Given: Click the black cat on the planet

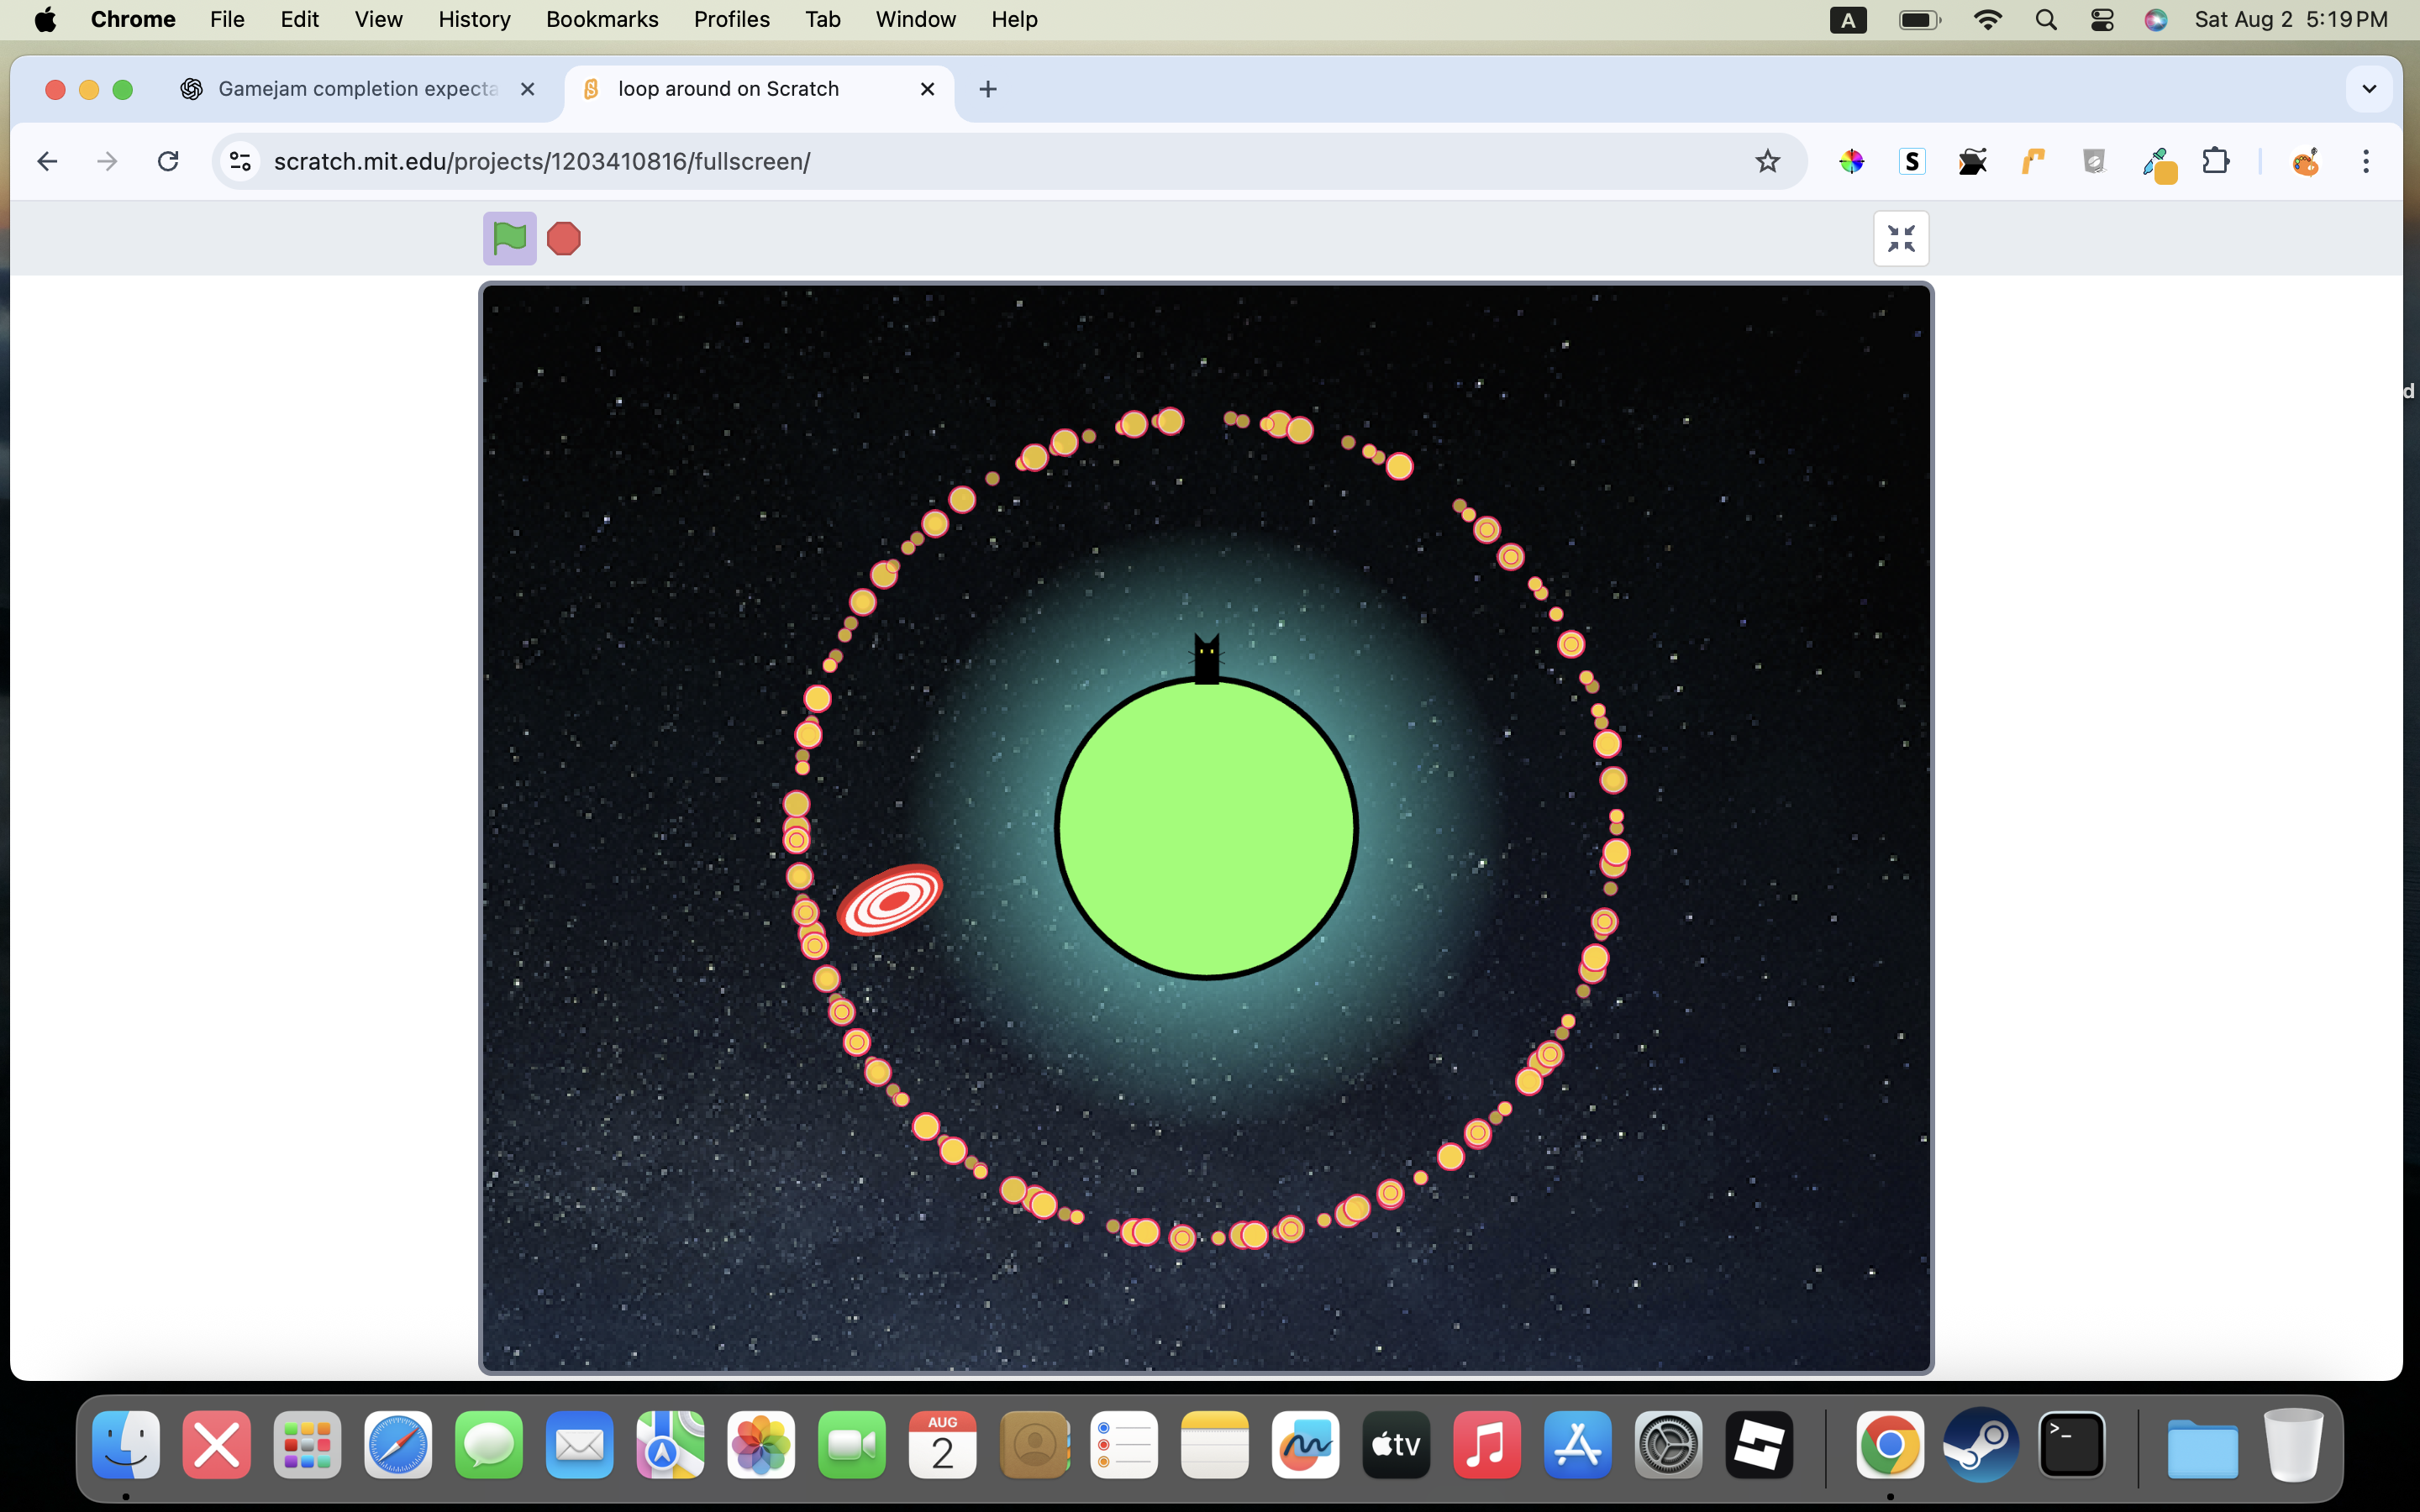Looking at the screenshot, I should coord(1206,659).
